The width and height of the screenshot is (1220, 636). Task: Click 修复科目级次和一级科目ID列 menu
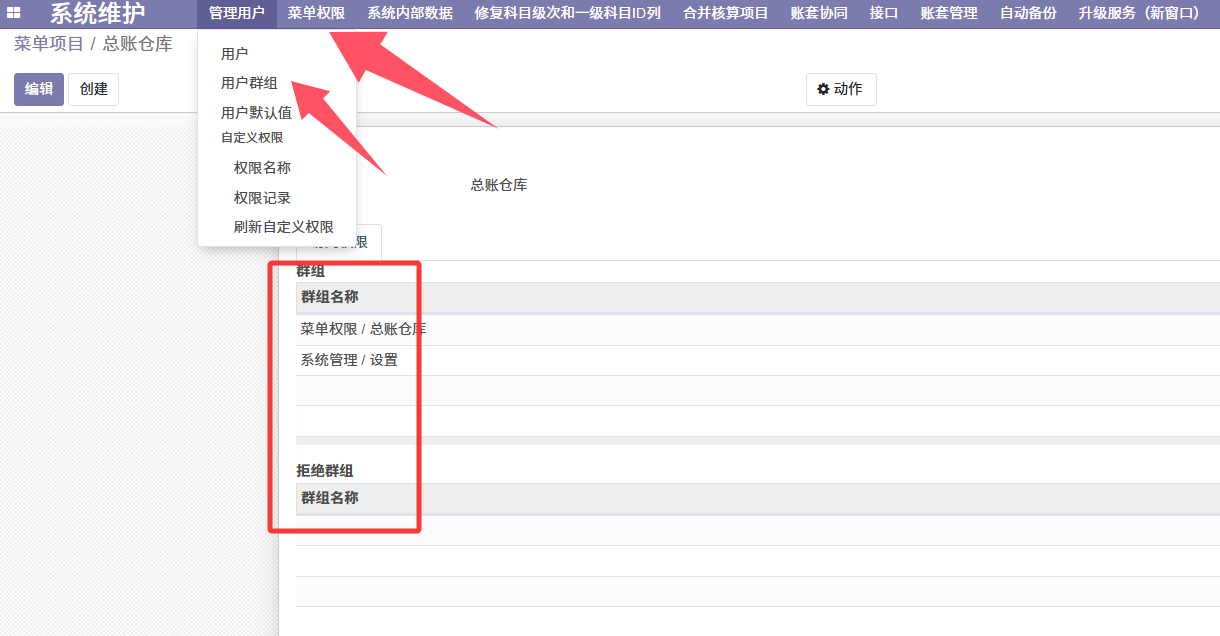(x=567, y=13)
